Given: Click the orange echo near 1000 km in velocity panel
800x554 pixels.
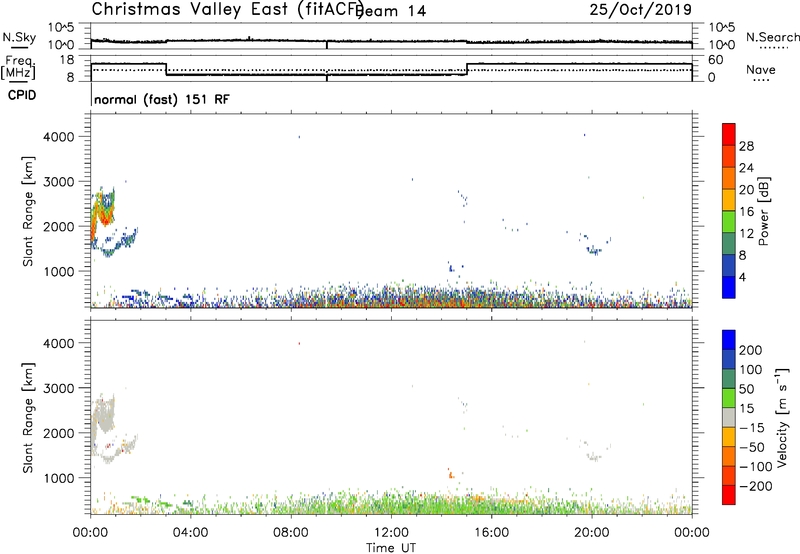Looking at the screenshot, I should click(451, 474).
